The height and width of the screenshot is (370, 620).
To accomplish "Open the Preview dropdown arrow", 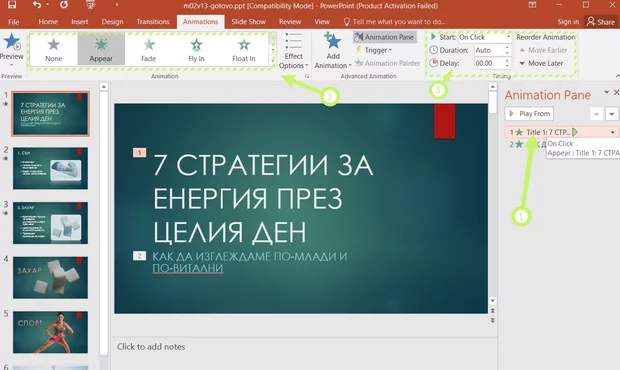I will [x=11, y=65].
